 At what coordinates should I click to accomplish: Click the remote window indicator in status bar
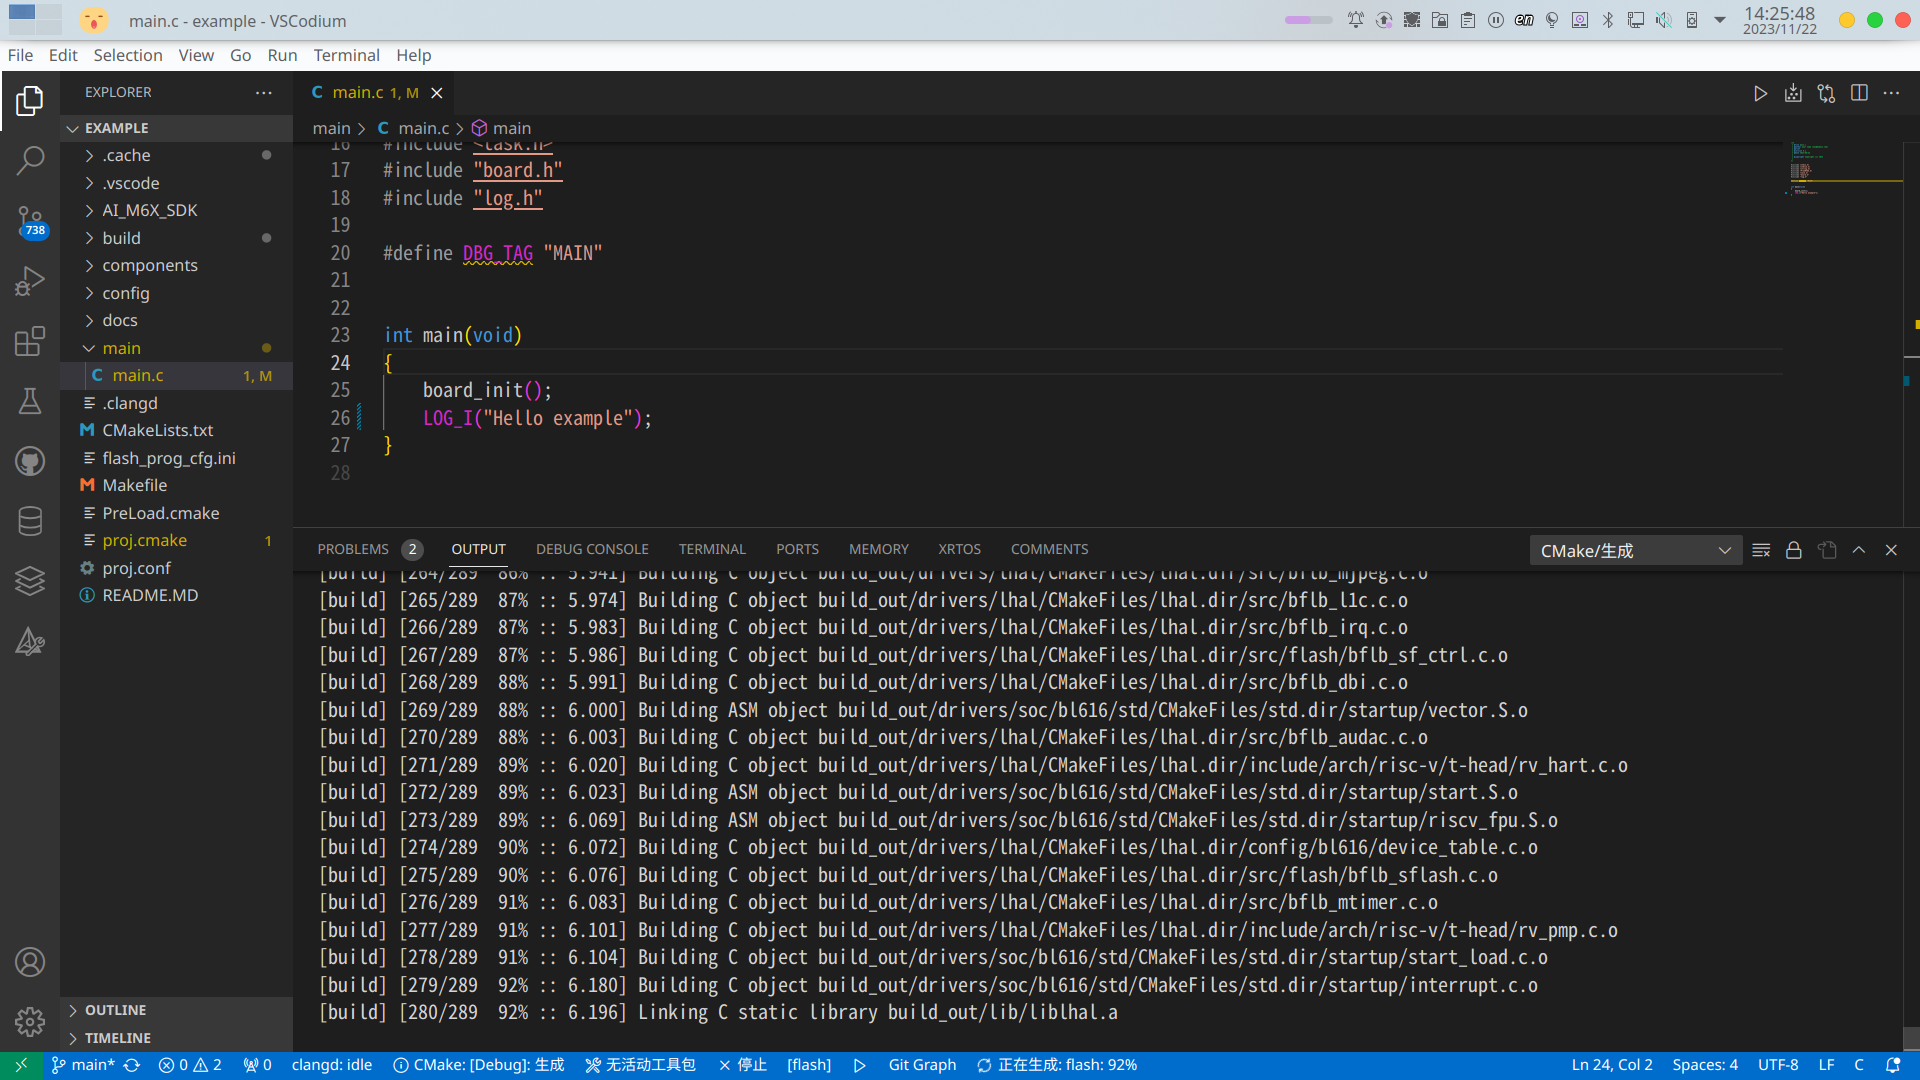[x=21, y=1065]
